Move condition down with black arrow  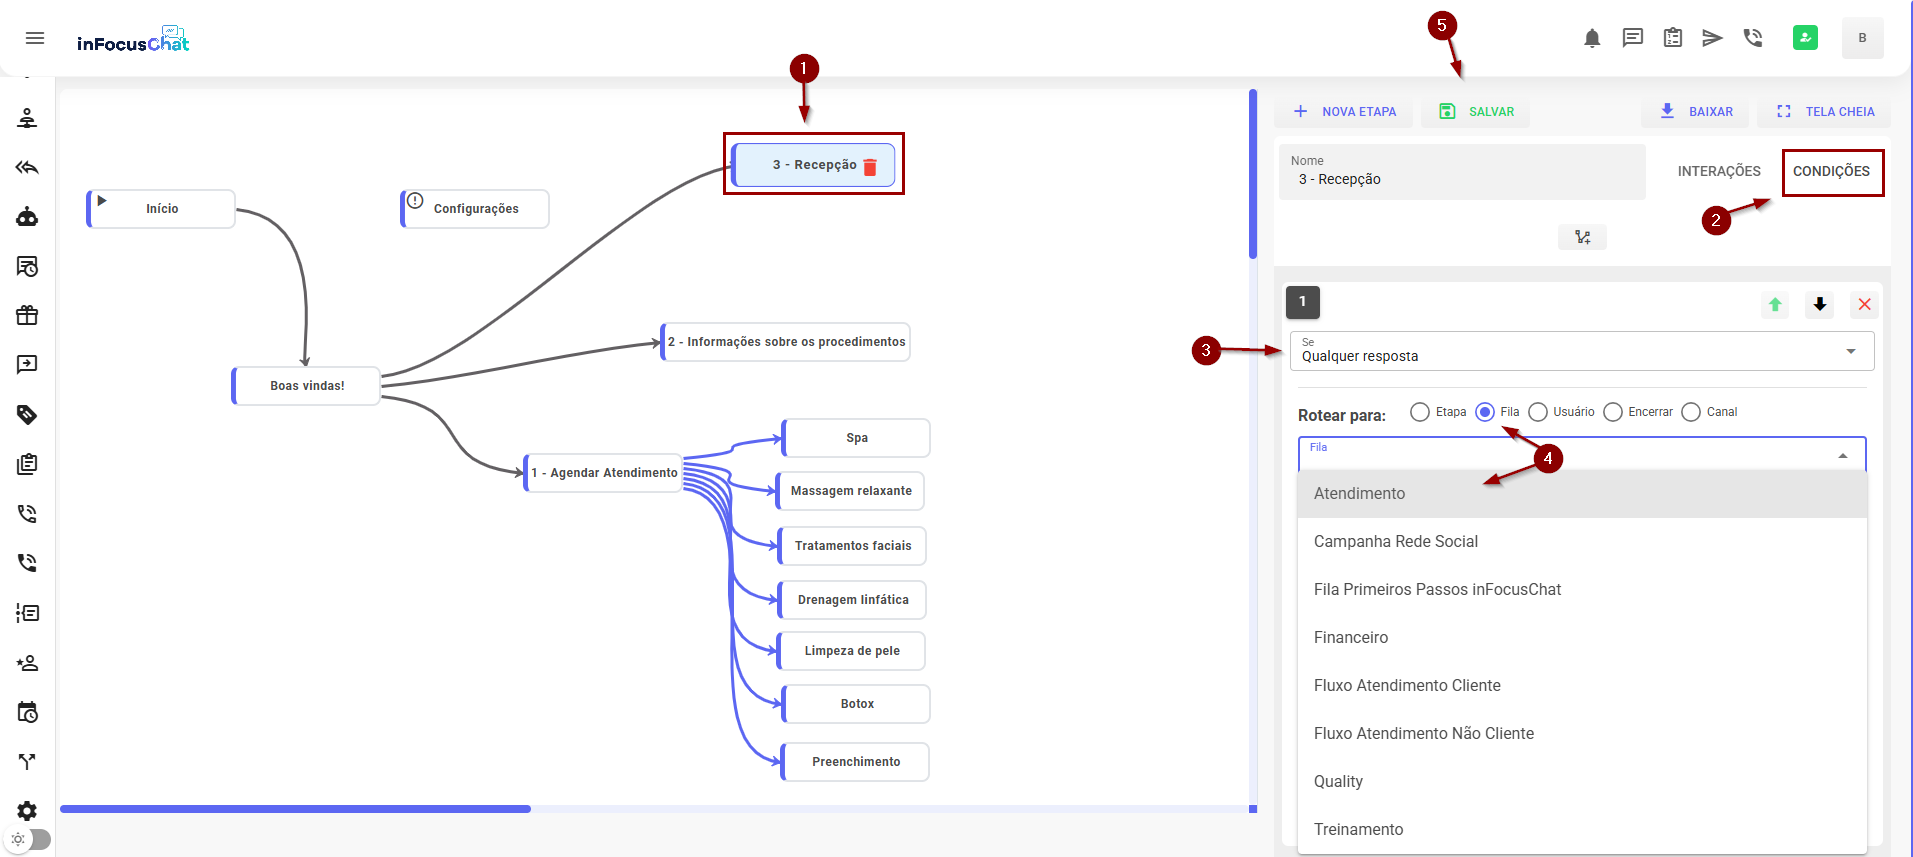pyautogui.click(x=1820, y=305)
